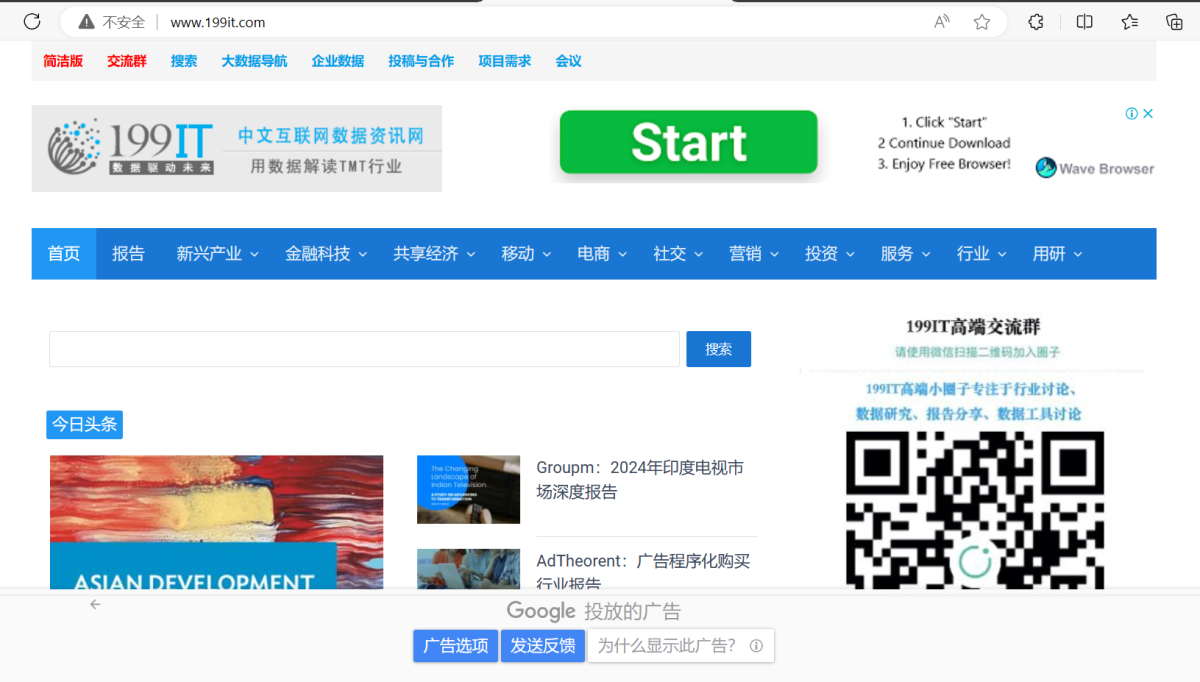
Task: Click the green Start button in the ad
Action: tap(688, 142)
